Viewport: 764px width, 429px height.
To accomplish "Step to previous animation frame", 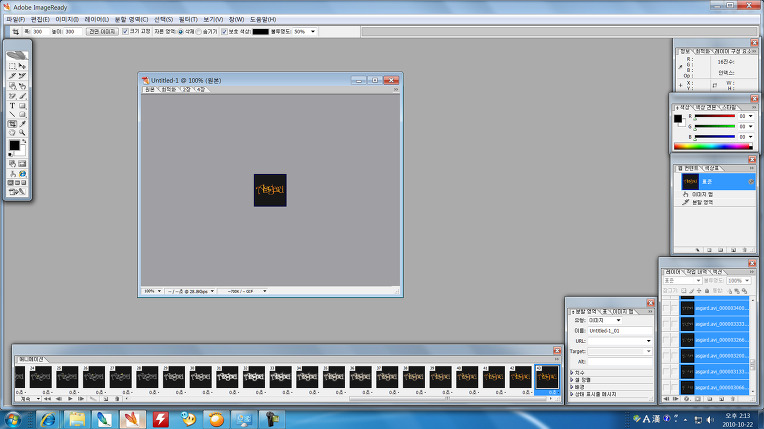I will tap(59, 399).
